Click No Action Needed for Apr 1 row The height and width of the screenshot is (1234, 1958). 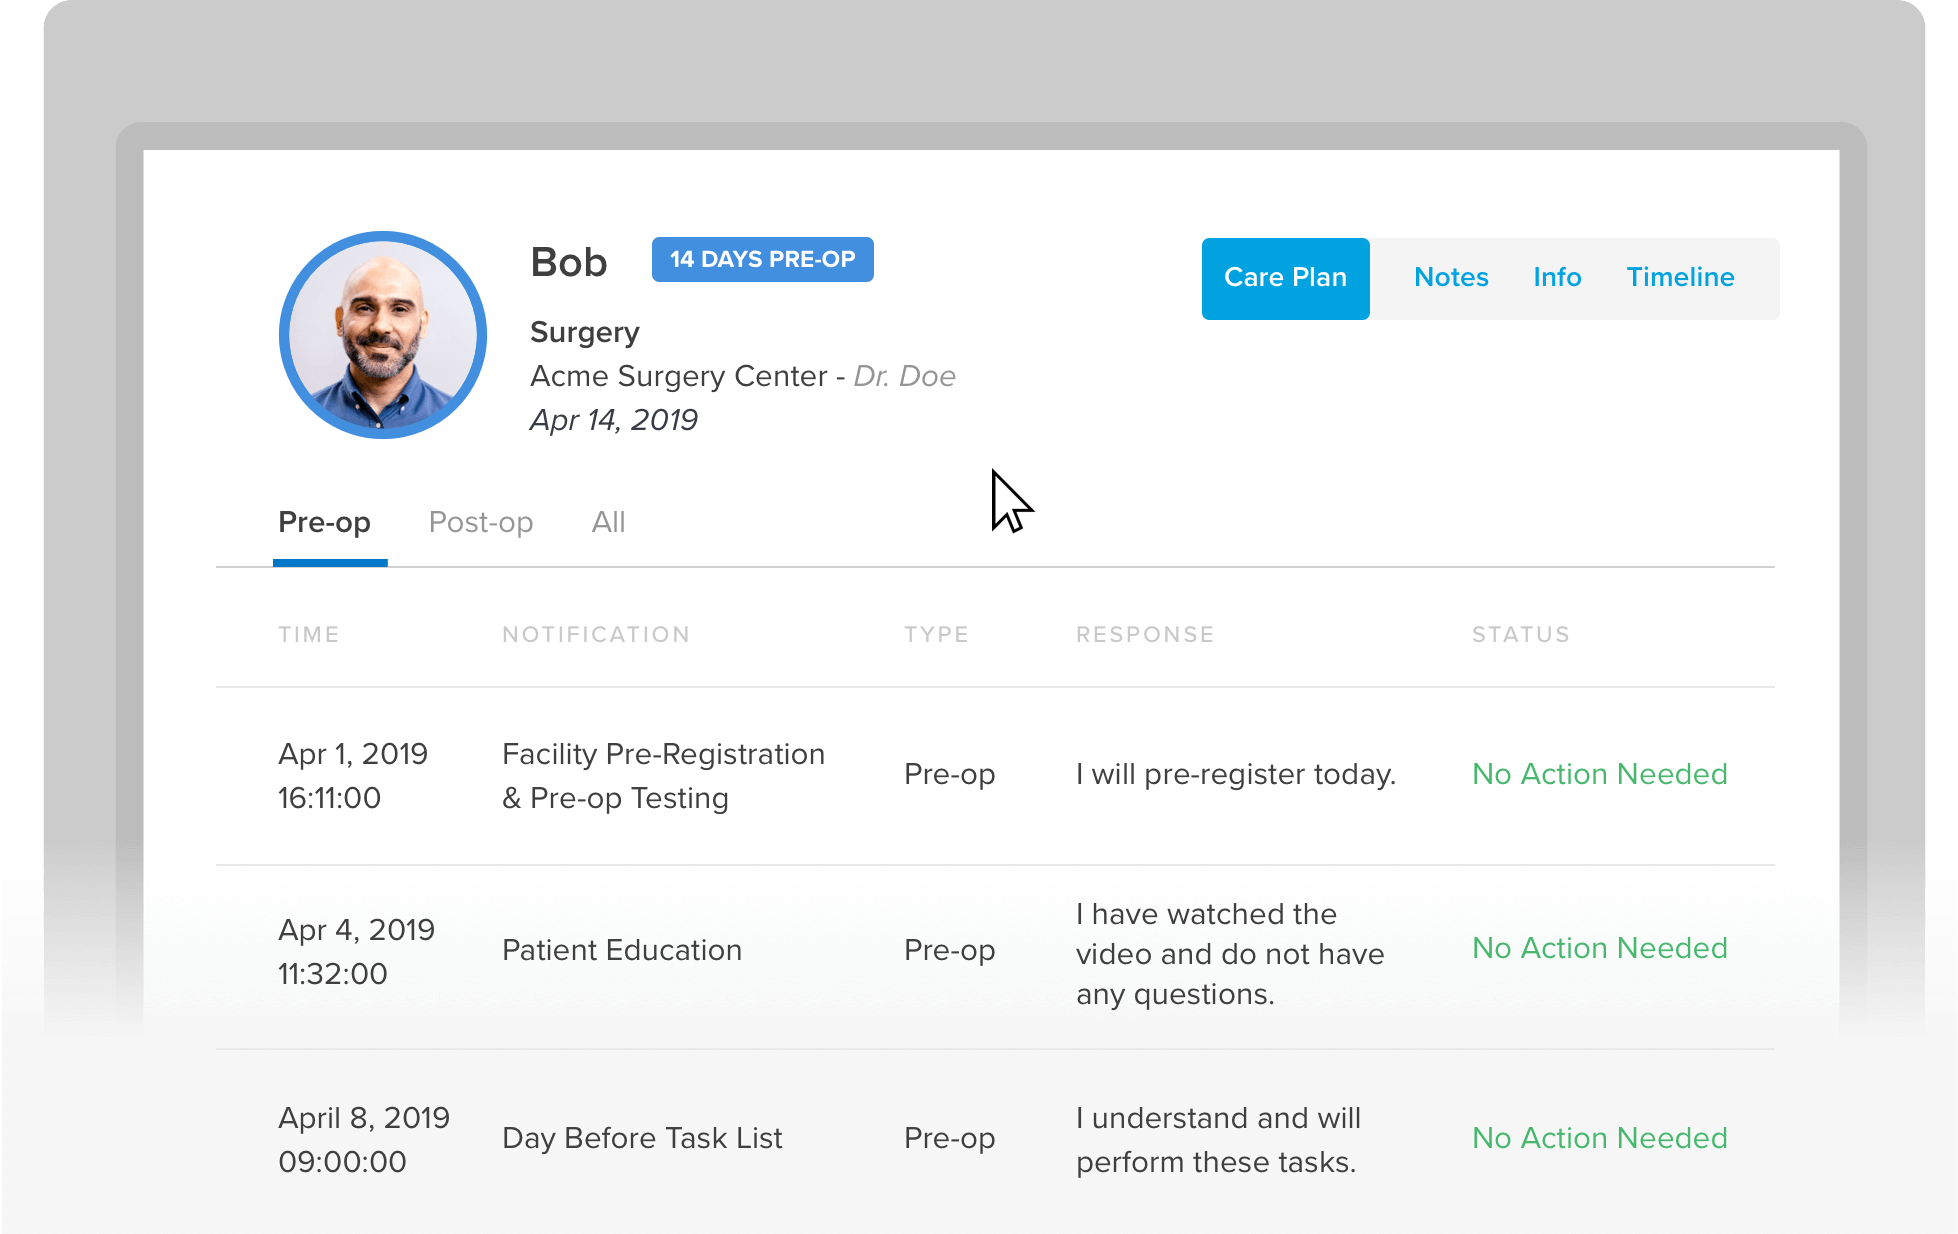click(x=1599, y=774)
